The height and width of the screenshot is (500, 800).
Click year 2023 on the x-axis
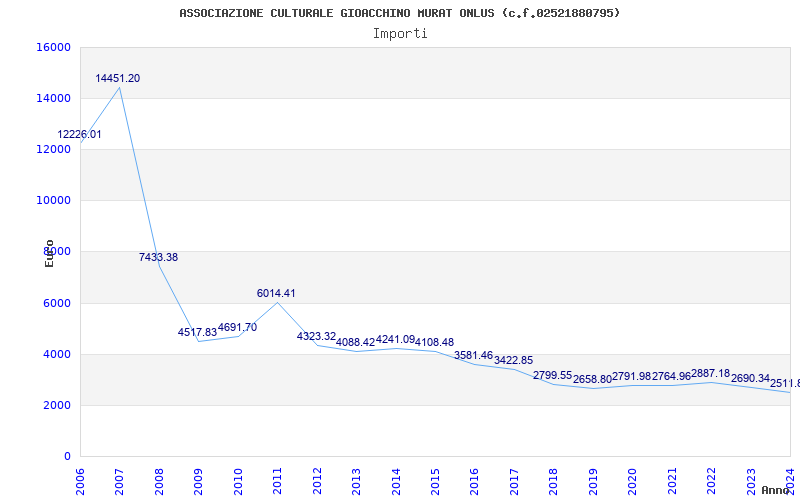[x=751, y=481]
